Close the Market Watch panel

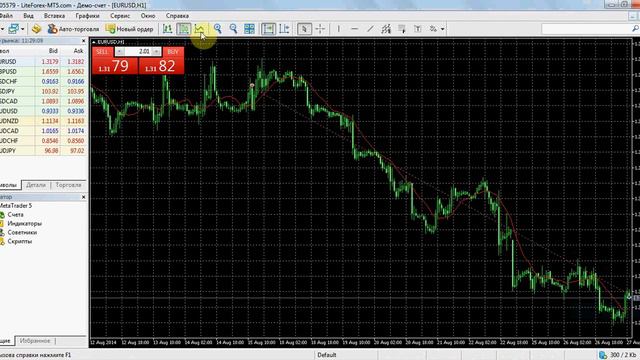pos(83,41)
